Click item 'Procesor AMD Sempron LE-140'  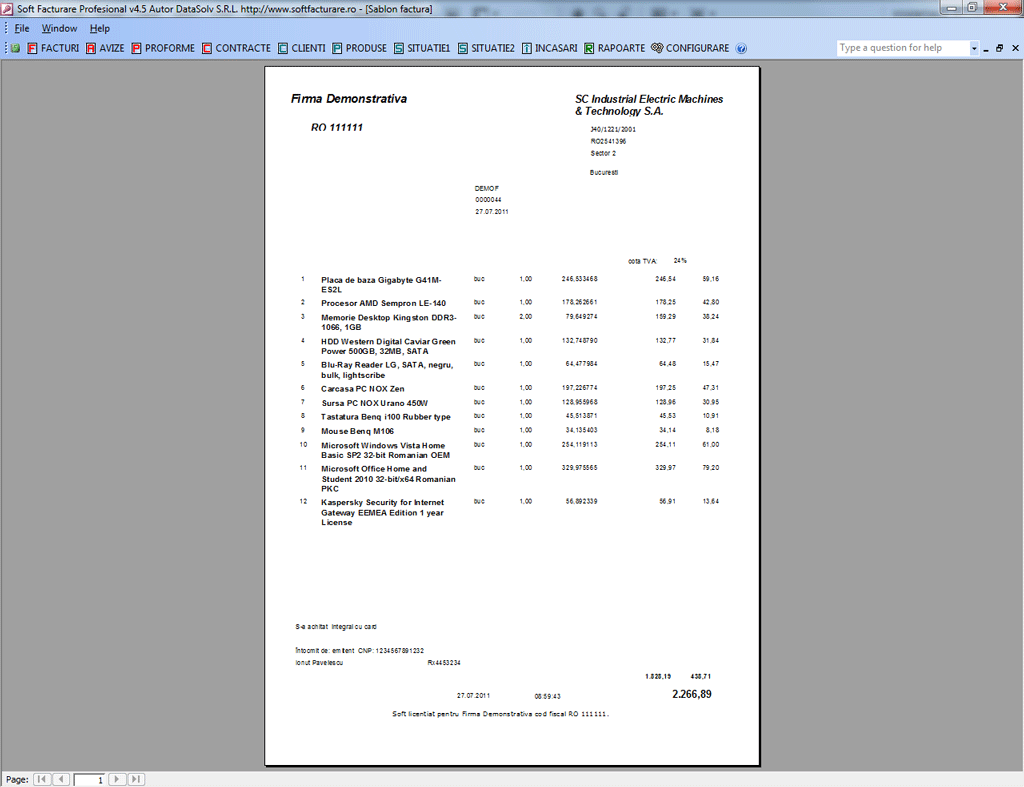383,303
